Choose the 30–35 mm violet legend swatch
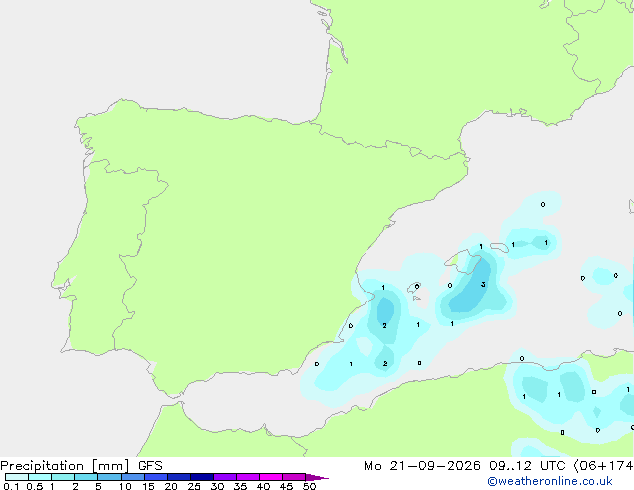Viewport: 634px width, 490px height. (225, 477)
